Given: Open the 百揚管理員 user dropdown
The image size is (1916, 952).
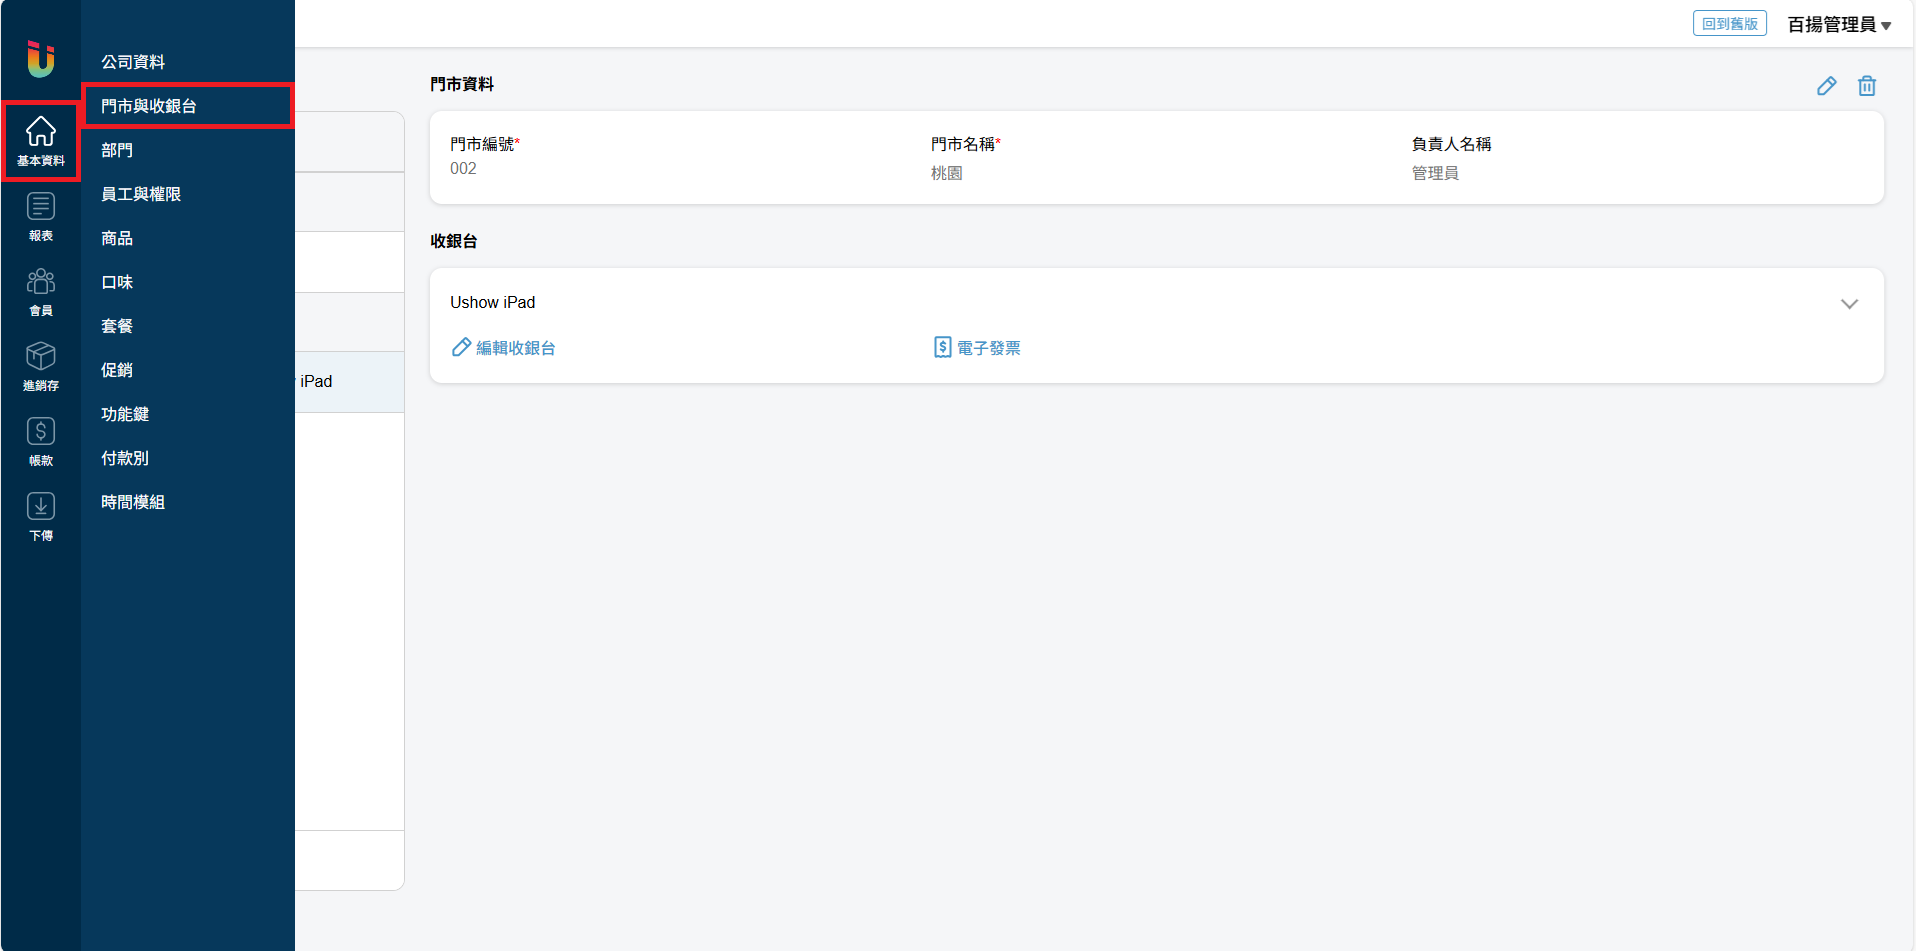Looking at the screenshot, I should pyautogui.click(x=1839, y=25).
